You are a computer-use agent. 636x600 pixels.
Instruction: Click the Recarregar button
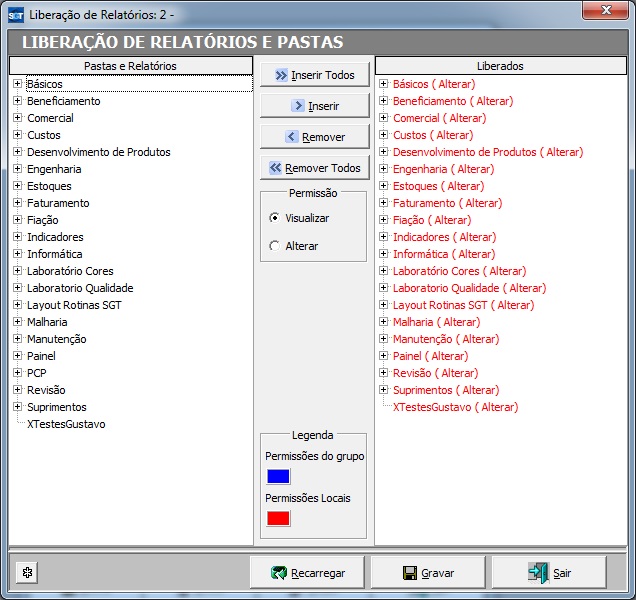pos(307,573)
